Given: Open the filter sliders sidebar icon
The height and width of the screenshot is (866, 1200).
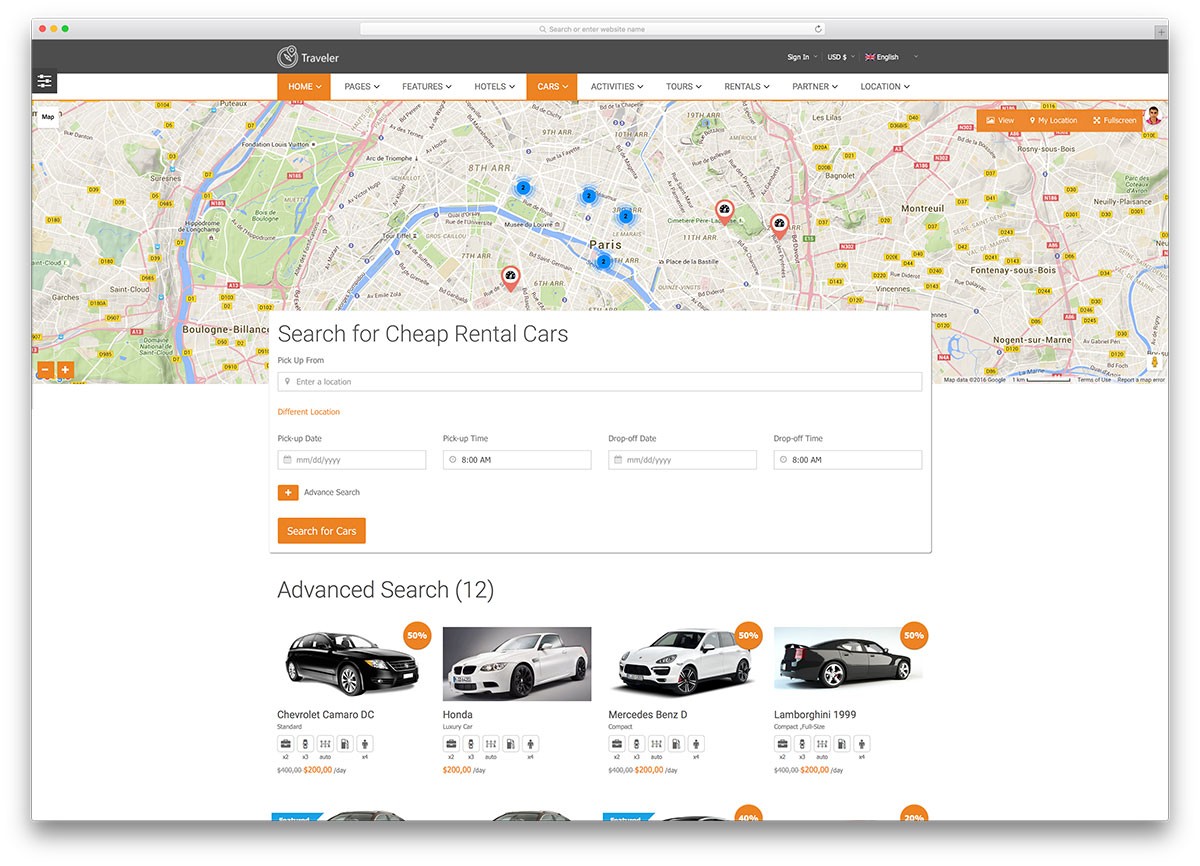Looking at the screenshot, I should click(44, 82).
